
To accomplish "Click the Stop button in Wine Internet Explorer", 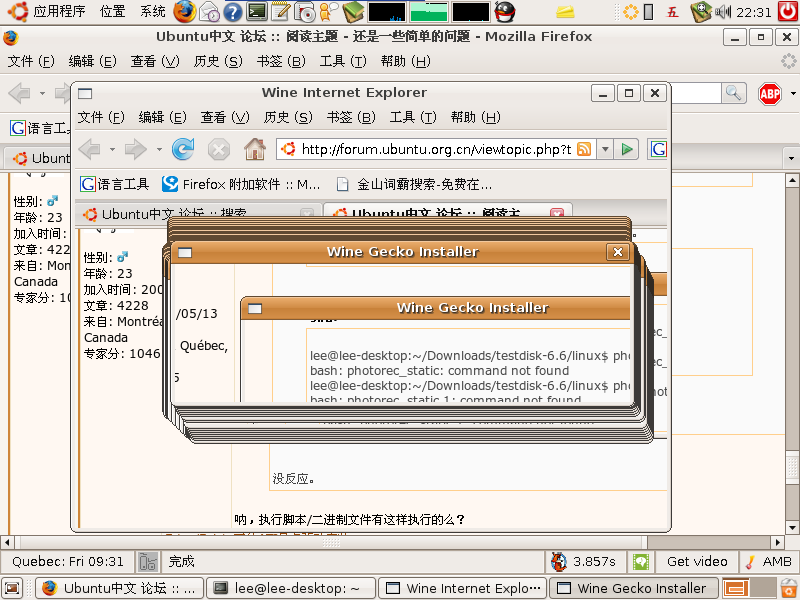I will click(218, 149).
